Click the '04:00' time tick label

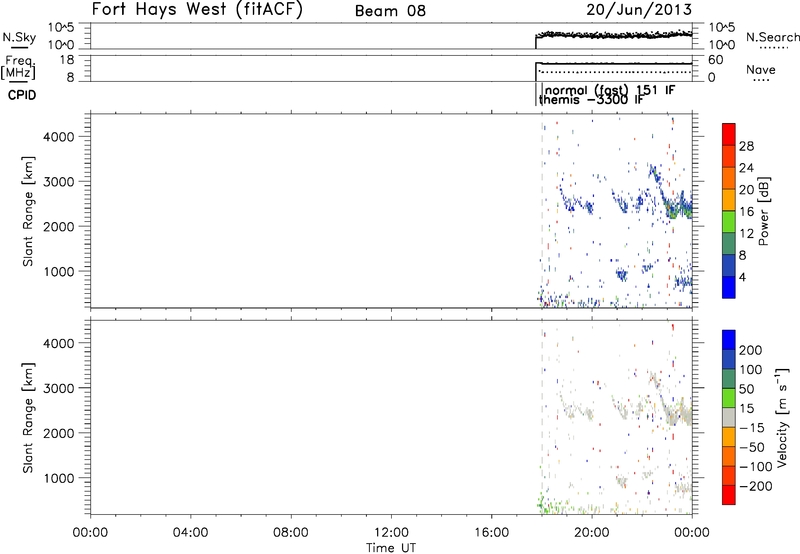(190, 533)
